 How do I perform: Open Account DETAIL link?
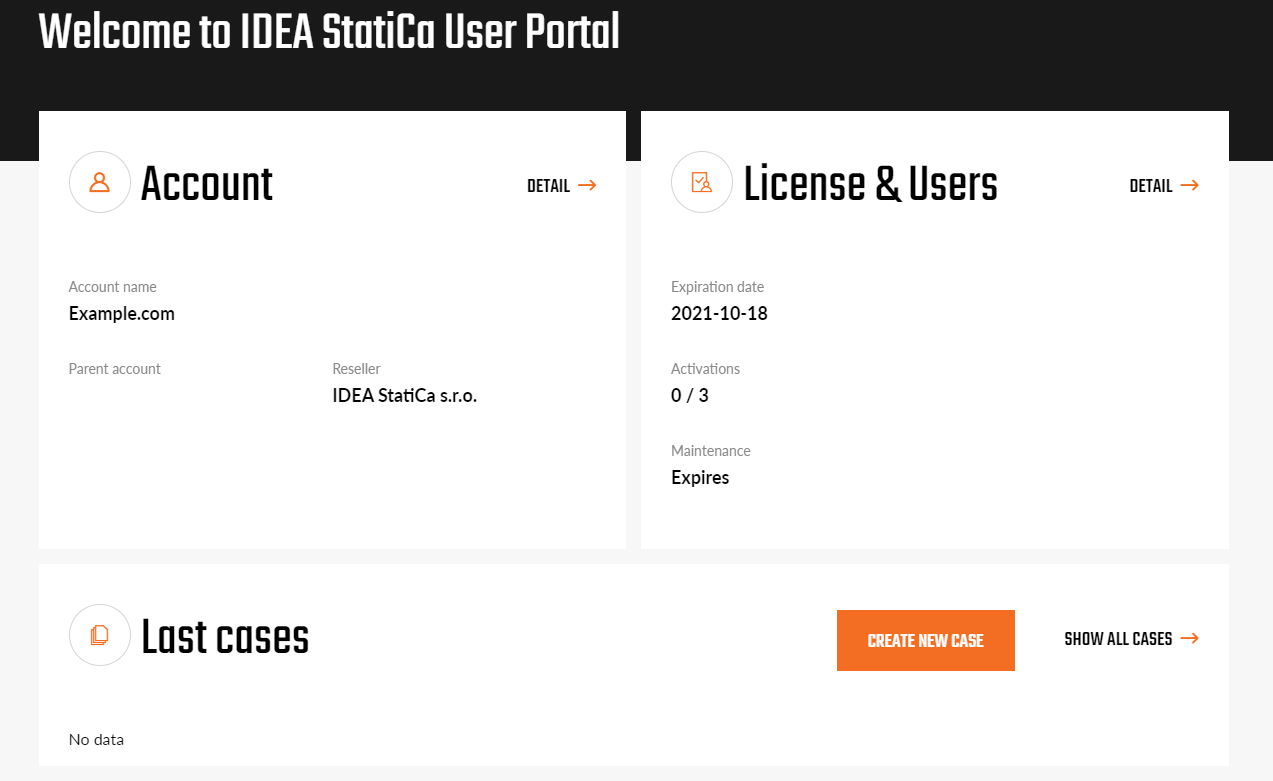(x=549, y=186)
